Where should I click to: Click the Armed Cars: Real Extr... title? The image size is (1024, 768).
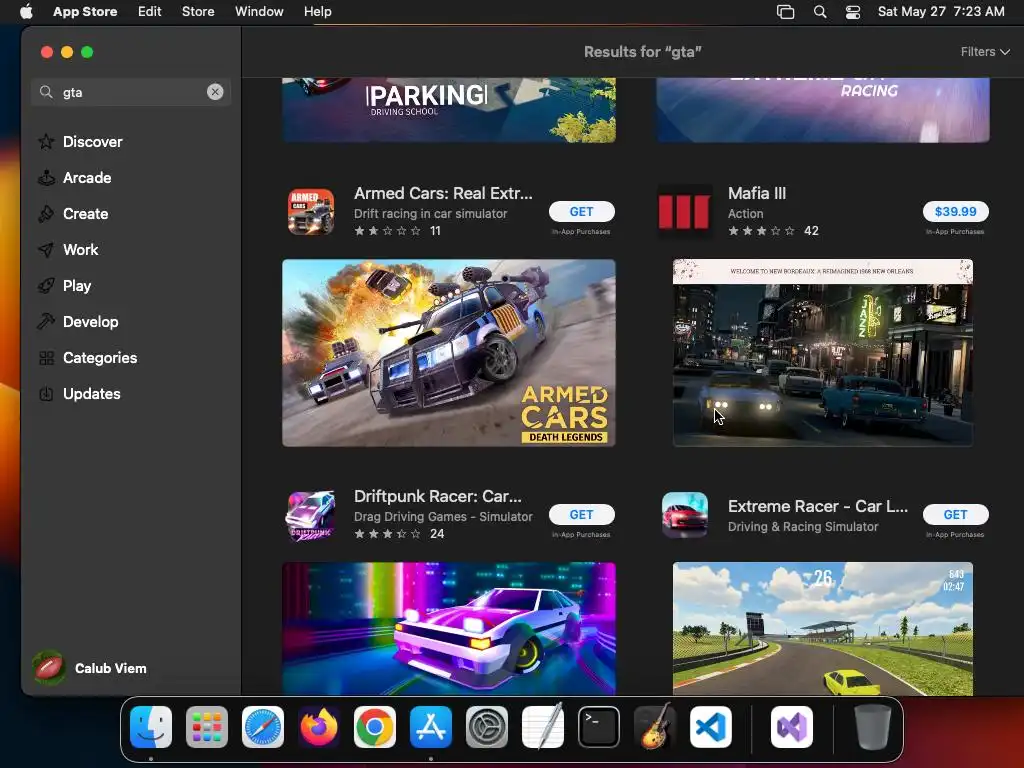(443, 193)
